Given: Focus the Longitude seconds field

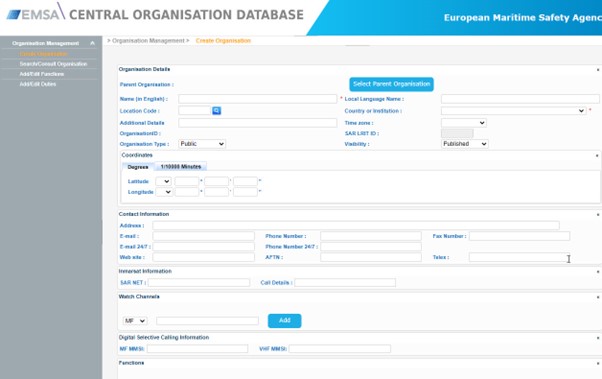Looking at the screenshot, I should point(245,192).
